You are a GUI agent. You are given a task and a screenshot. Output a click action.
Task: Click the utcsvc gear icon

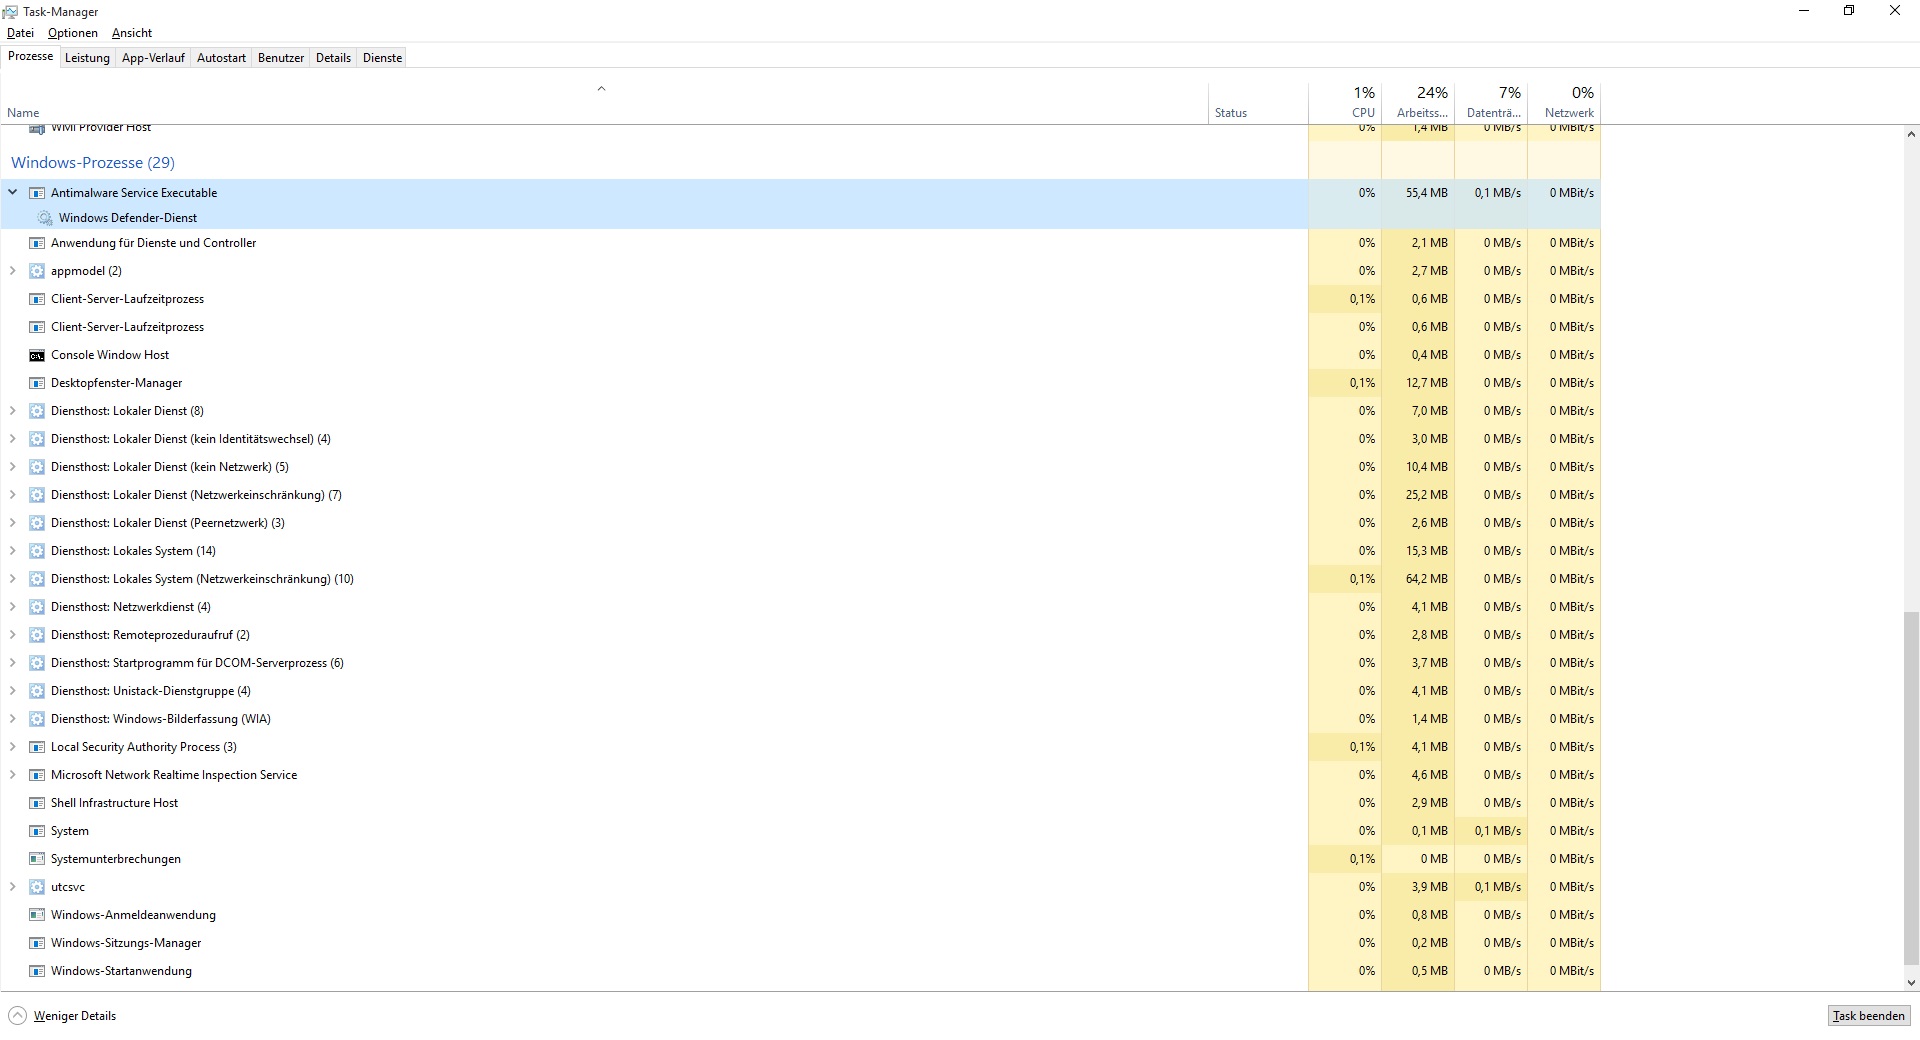(37, 887)
